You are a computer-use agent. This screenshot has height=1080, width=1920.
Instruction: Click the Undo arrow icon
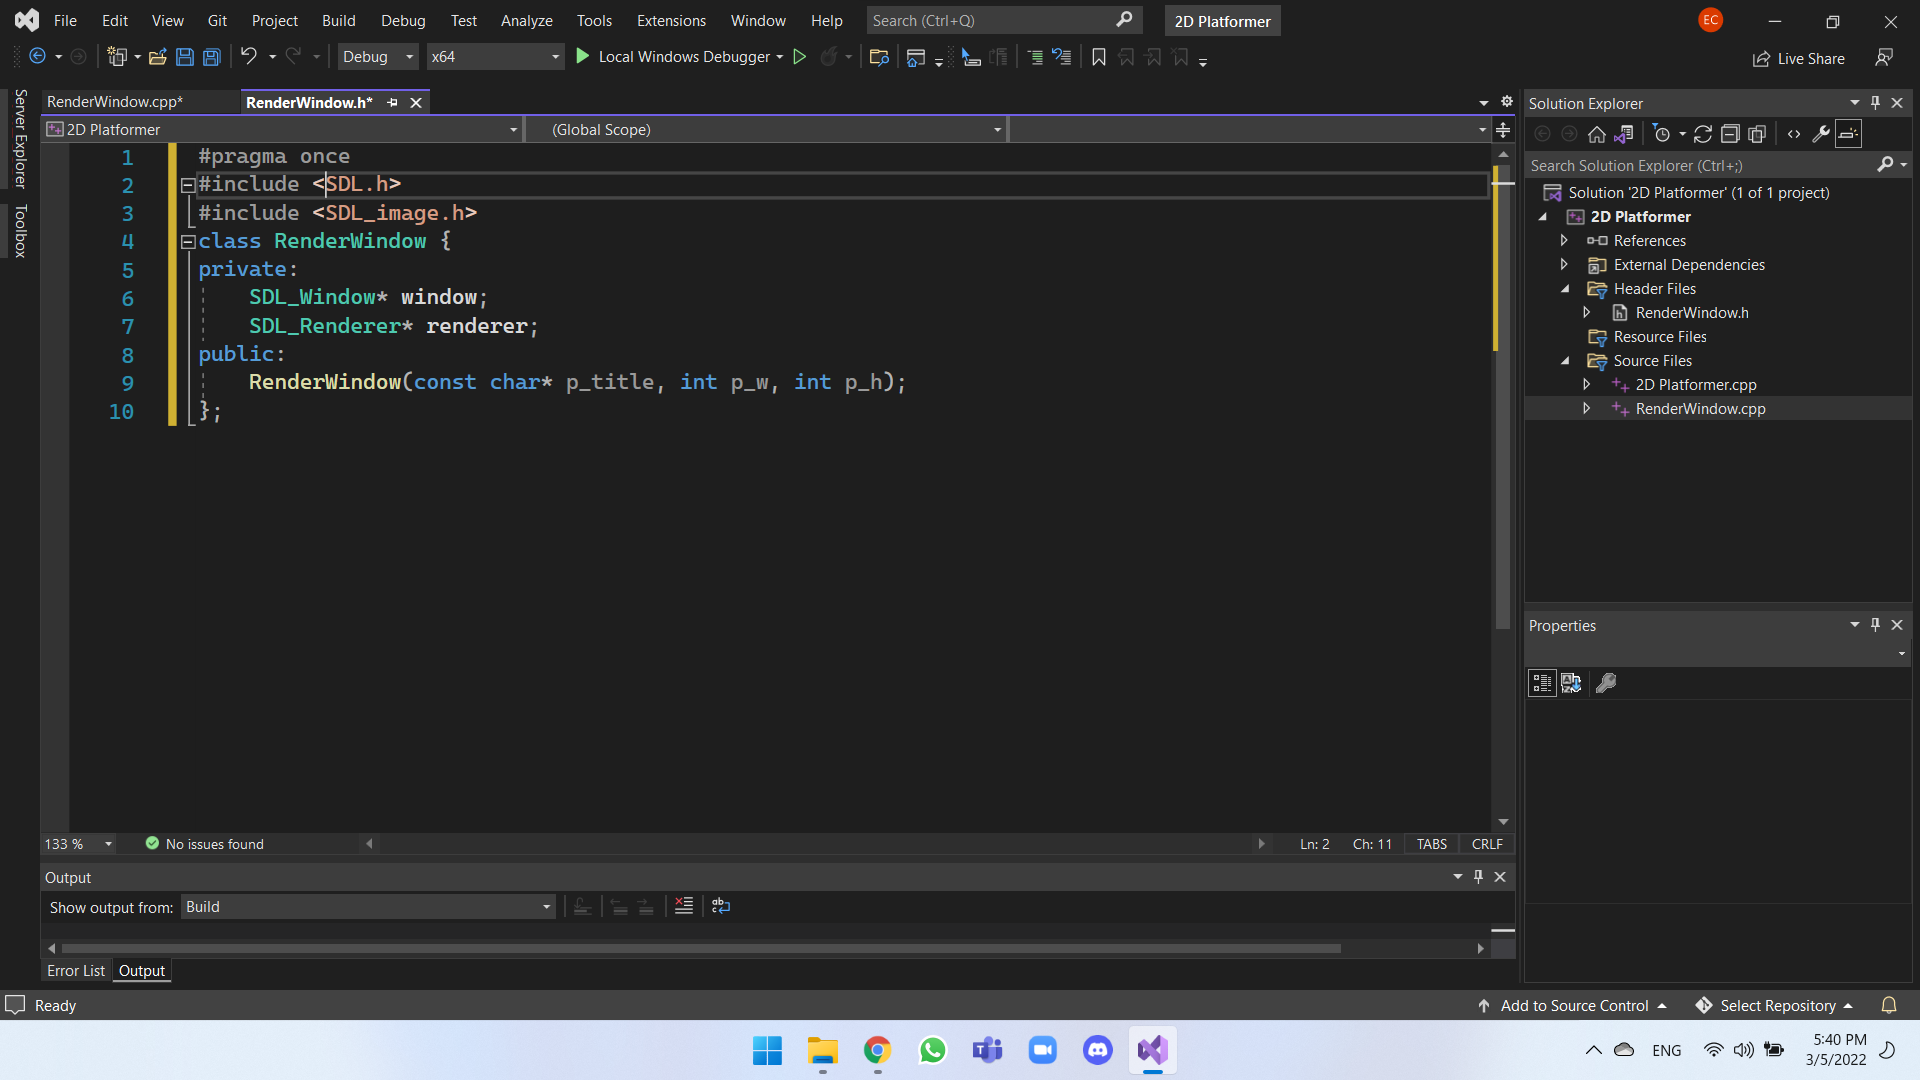pyautogui.click(x=249, y=57)
